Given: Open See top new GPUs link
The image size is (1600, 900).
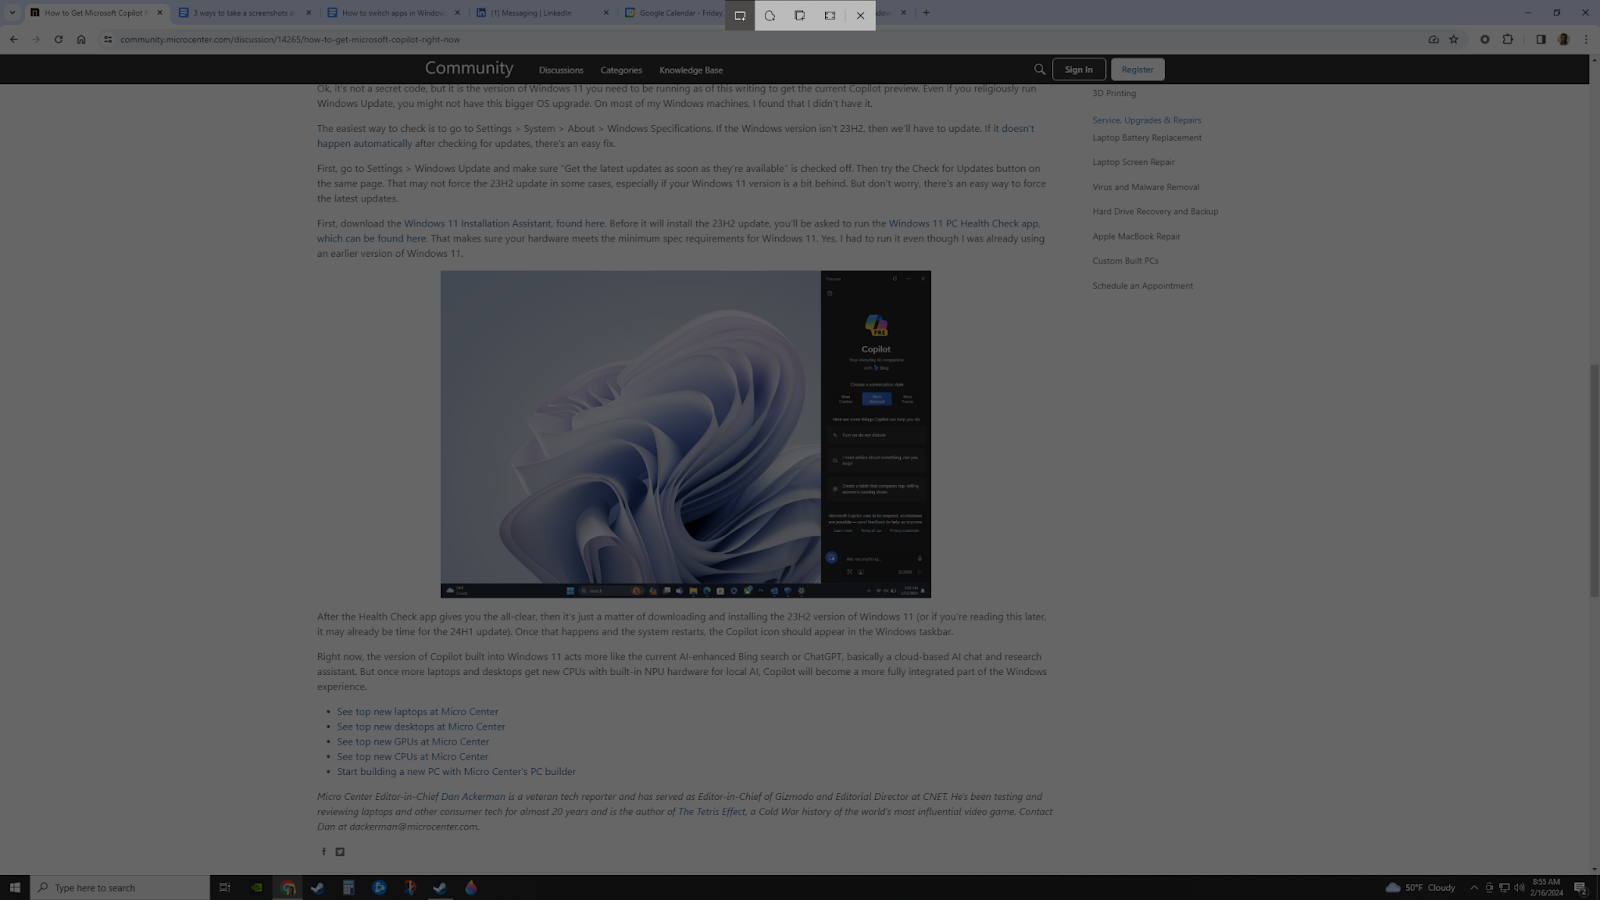Looking at the screenshot, I should [413, 742].
